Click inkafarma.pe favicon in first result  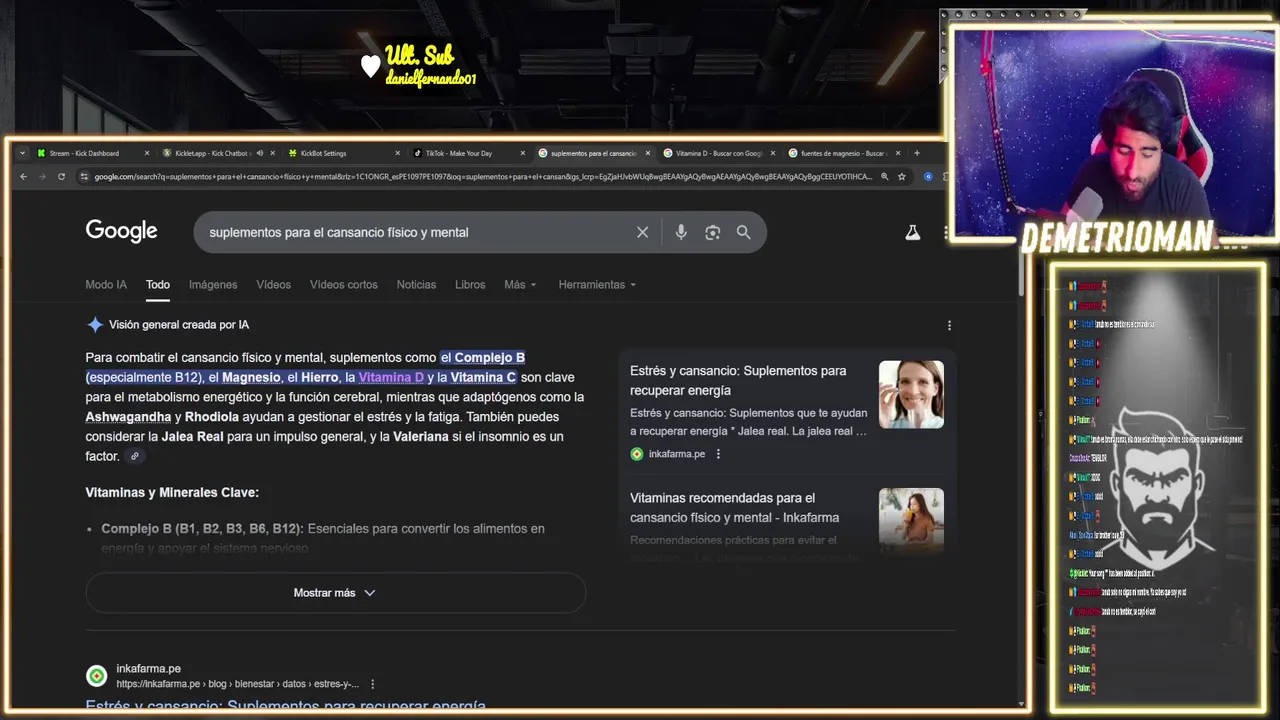[96, 676]
